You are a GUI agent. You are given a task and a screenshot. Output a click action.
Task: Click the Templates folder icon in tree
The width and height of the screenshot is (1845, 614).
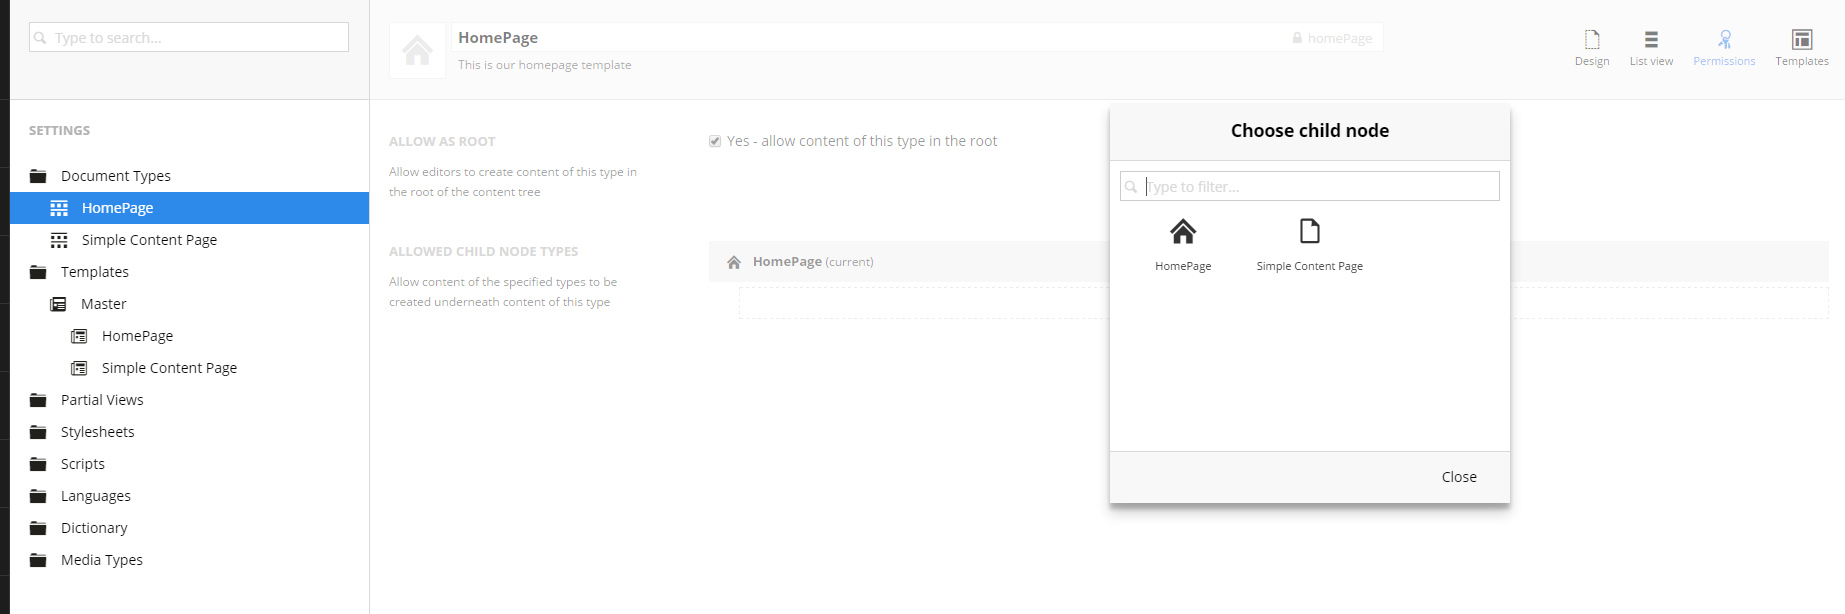38,272
